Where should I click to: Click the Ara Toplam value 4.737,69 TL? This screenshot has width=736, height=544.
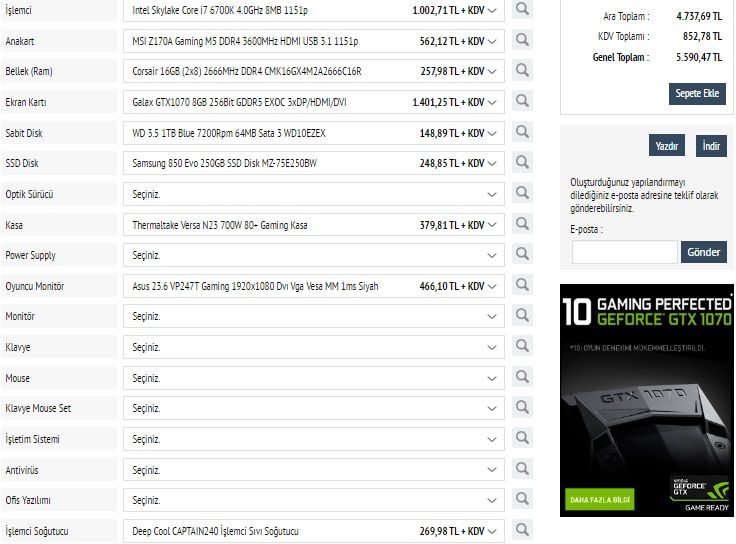pos(699,16)
